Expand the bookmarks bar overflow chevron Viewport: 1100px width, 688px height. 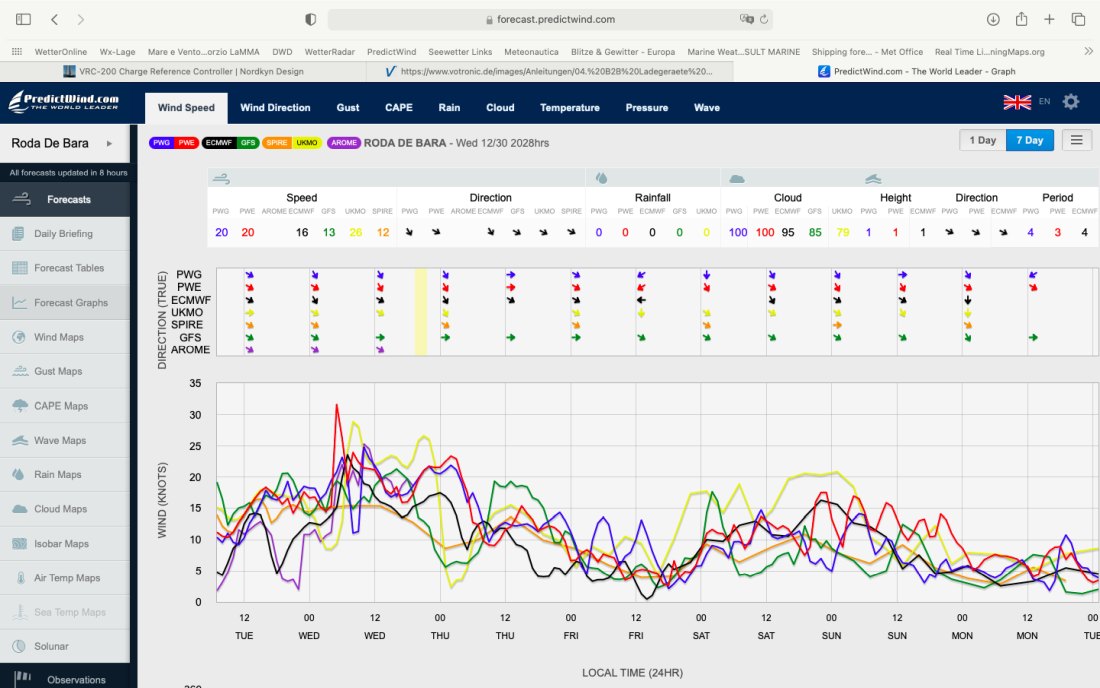click(1088, 51)
